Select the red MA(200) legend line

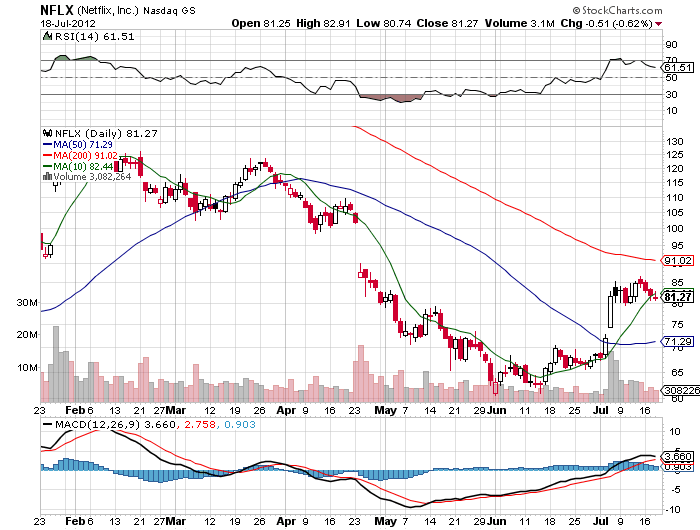[48, 155]
